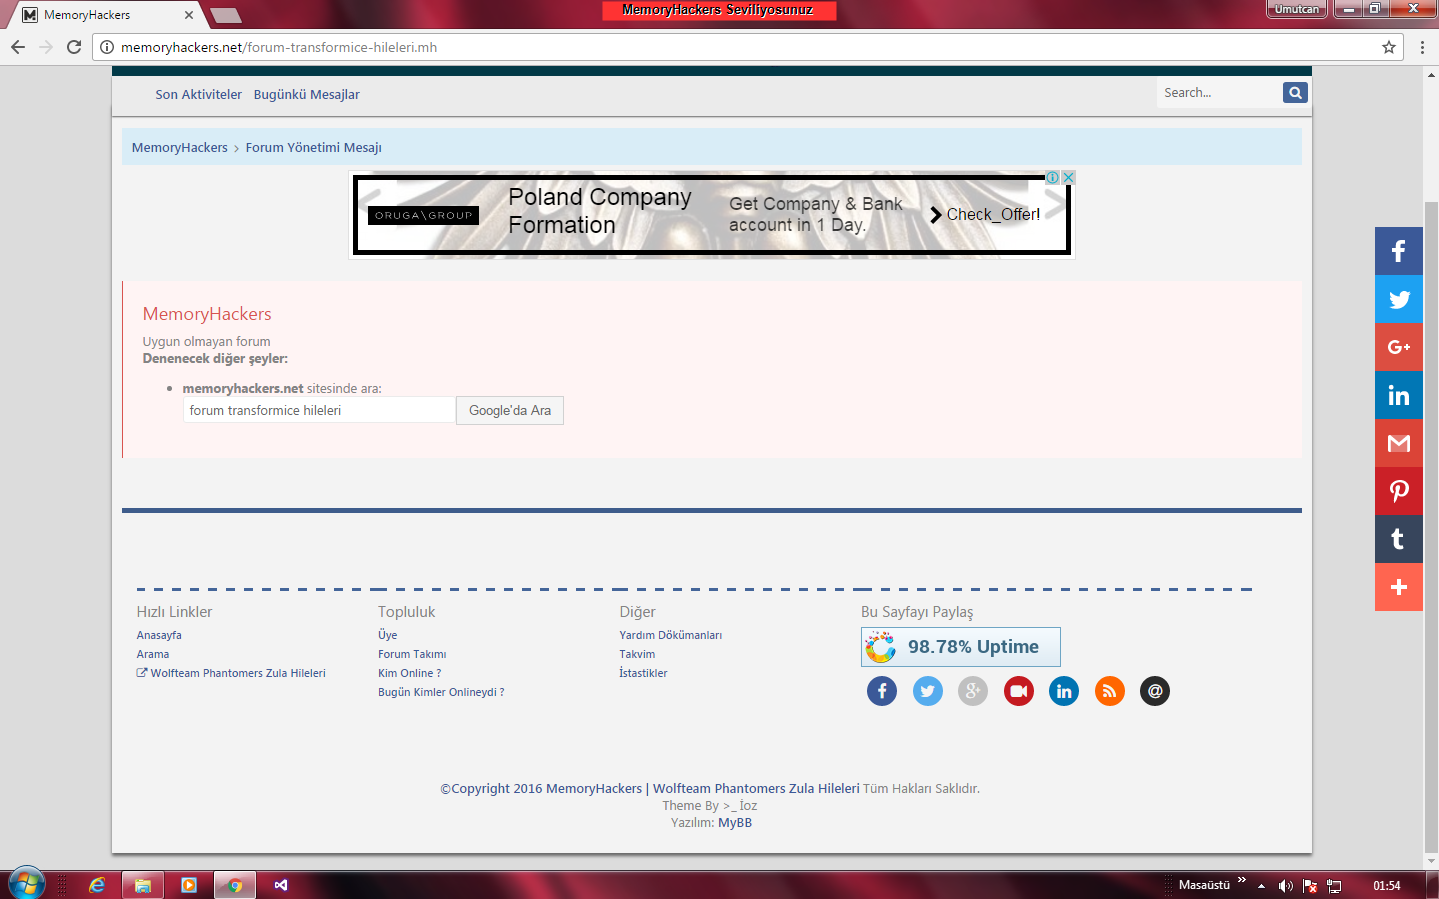
Task: Share page via LinkedIn sidebar icon
Action: click(x=1399, y=395)
